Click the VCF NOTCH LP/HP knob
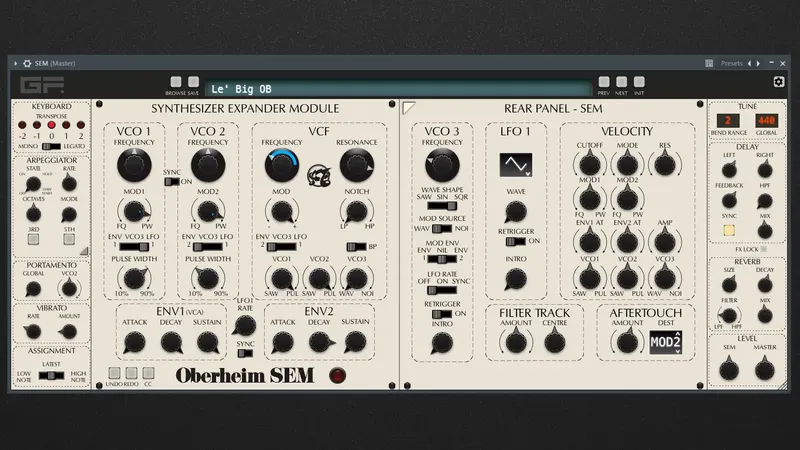This screenshot has width=800, height=450. point(357,211)
